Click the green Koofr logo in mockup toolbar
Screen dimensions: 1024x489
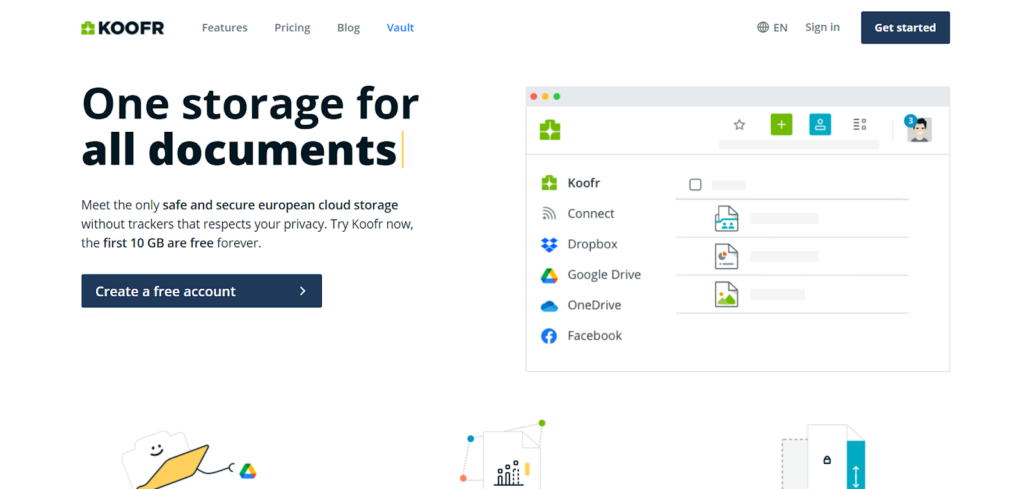550,130
